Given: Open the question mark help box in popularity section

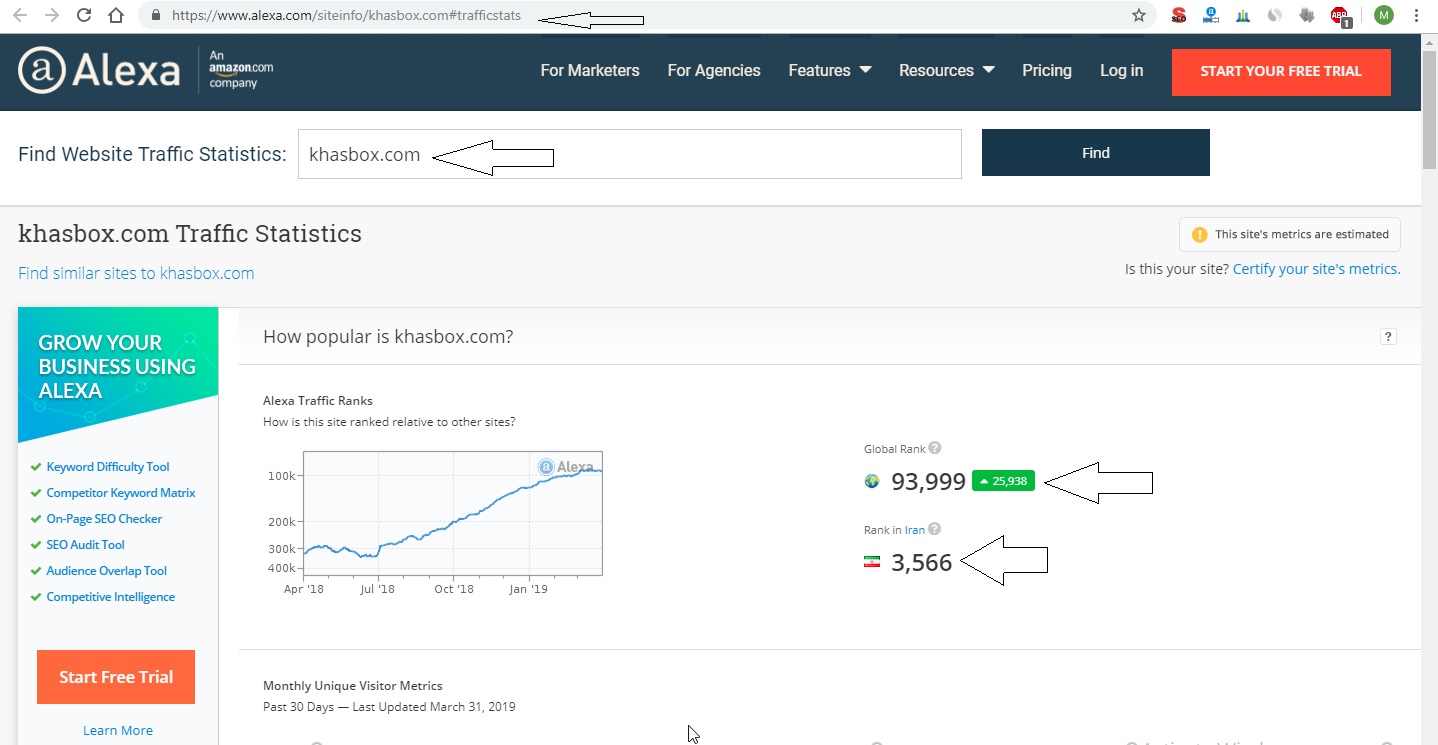Looking at the screenshot, I should click(x=1388, y=337).
